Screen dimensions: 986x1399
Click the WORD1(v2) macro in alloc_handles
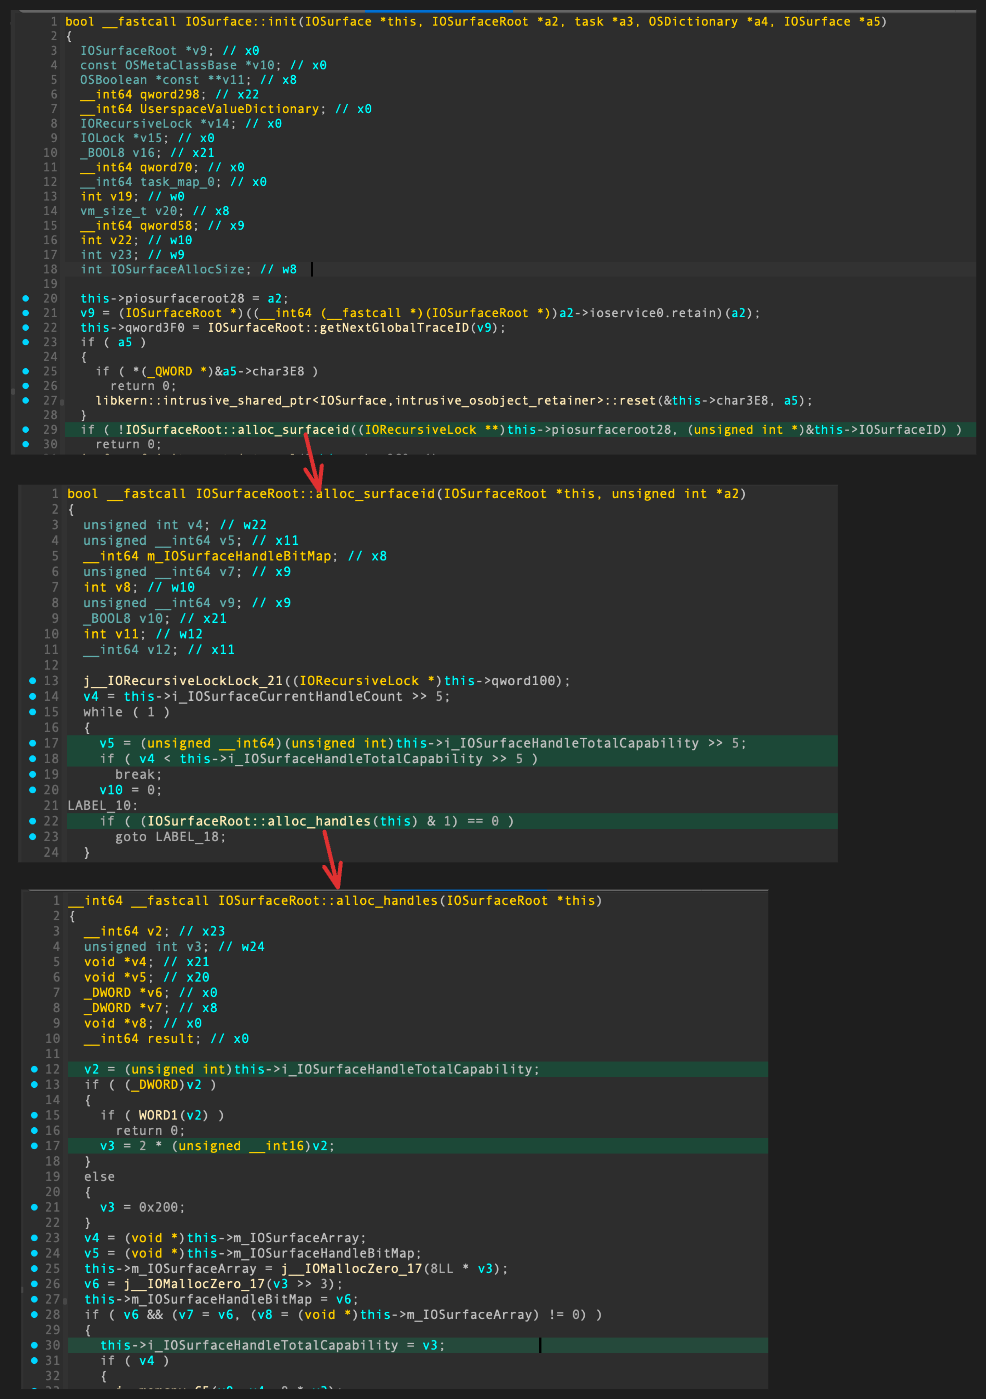[173, 1115]
